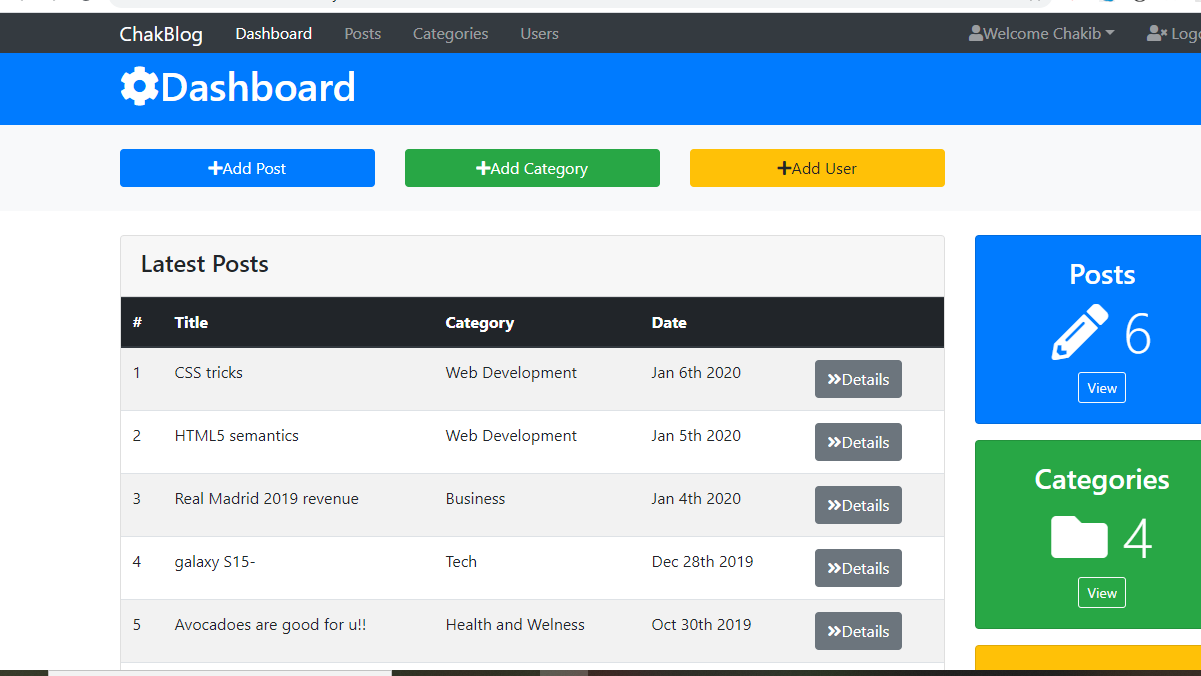Click the pencil icon in Posts card
The width and height of the screenshot is (1201, 676).
[1080, 332]
